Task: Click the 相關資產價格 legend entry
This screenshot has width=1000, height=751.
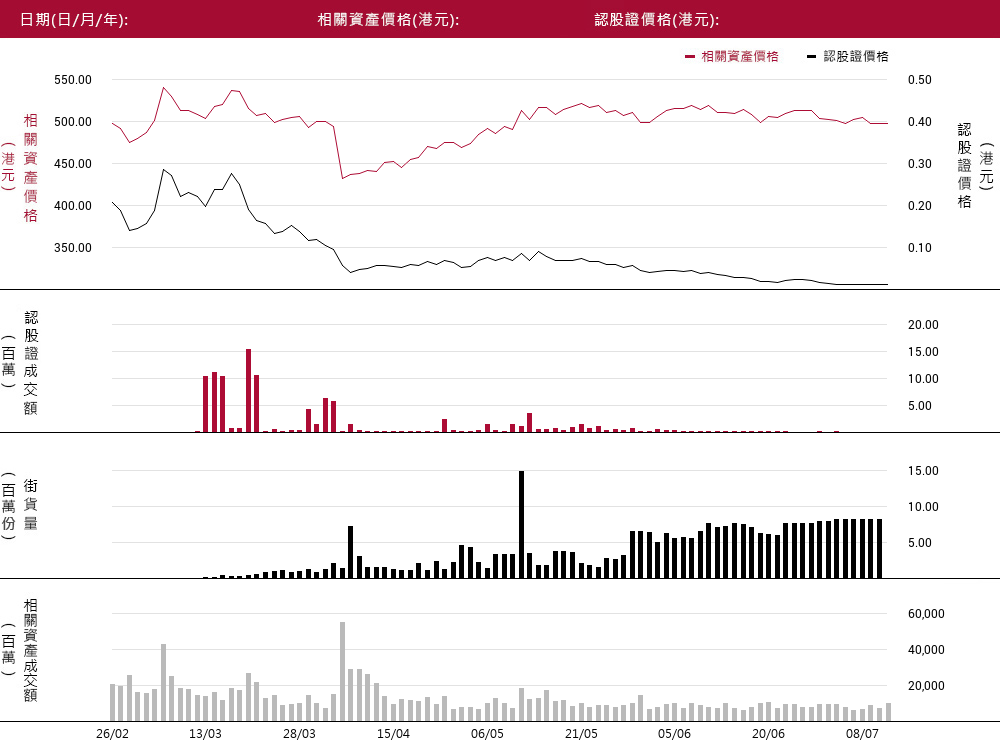Action: click(732, 56)
